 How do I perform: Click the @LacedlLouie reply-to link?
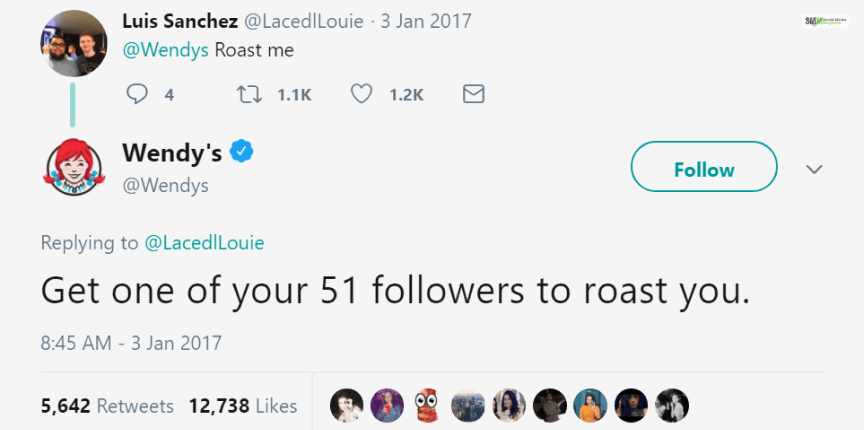[x=205, y=242]
